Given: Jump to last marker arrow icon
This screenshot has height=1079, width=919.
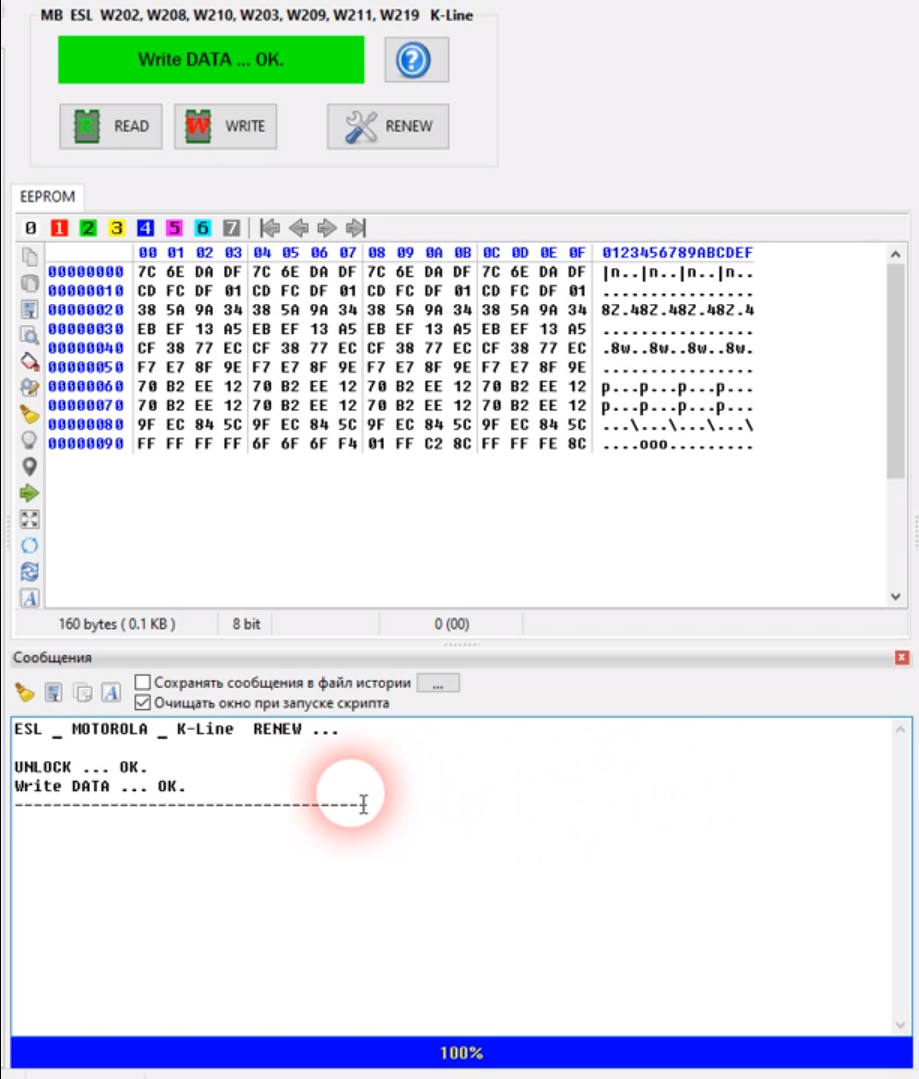Looking at the screenshot, I should (x=355, y=228).
